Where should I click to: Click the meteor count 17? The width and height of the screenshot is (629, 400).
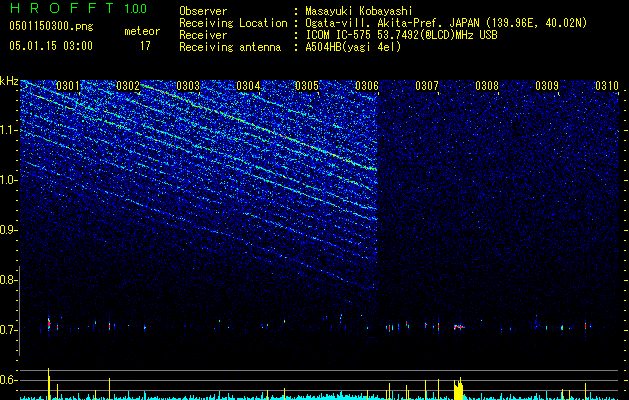pyautogui.click(x=145, y=46)
